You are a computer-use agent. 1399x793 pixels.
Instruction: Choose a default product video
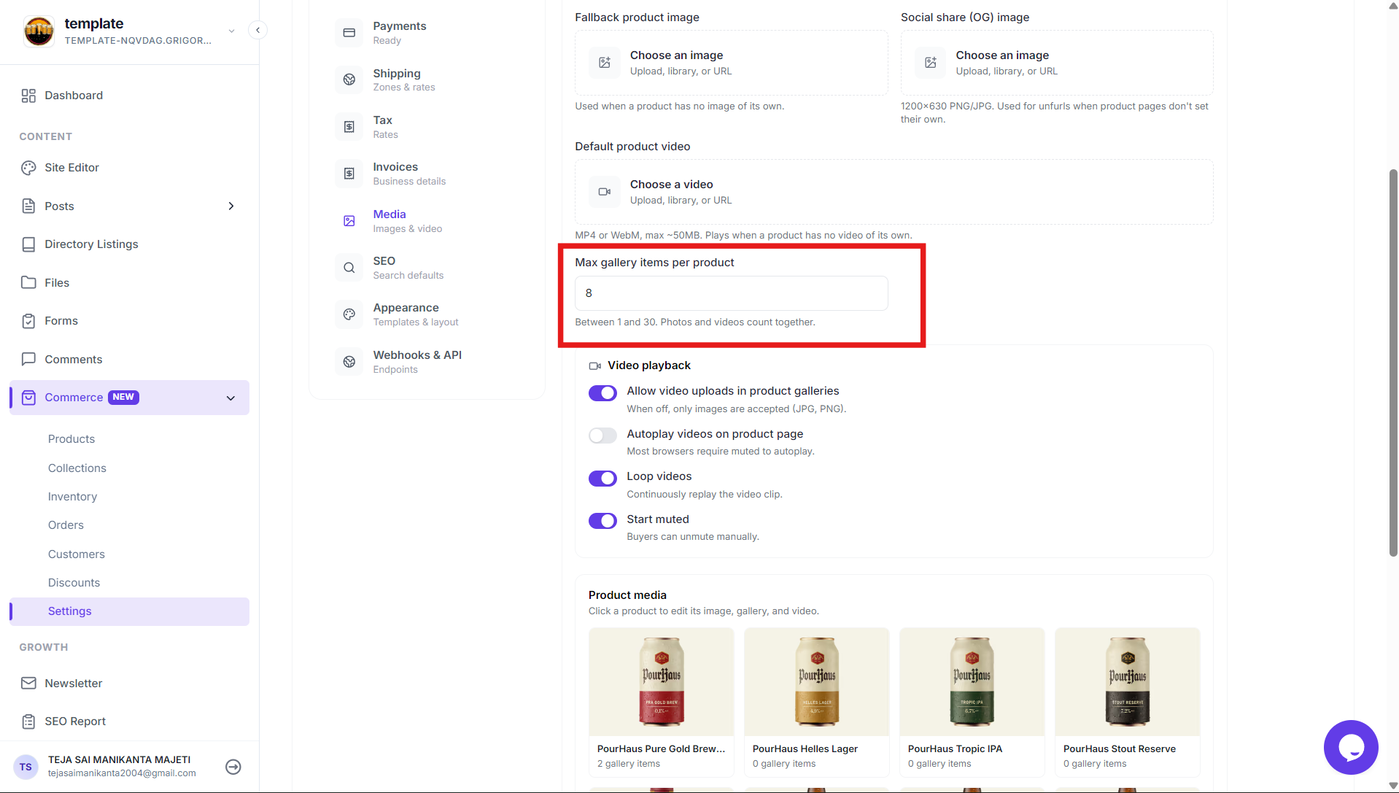click(x=894, y=192)
